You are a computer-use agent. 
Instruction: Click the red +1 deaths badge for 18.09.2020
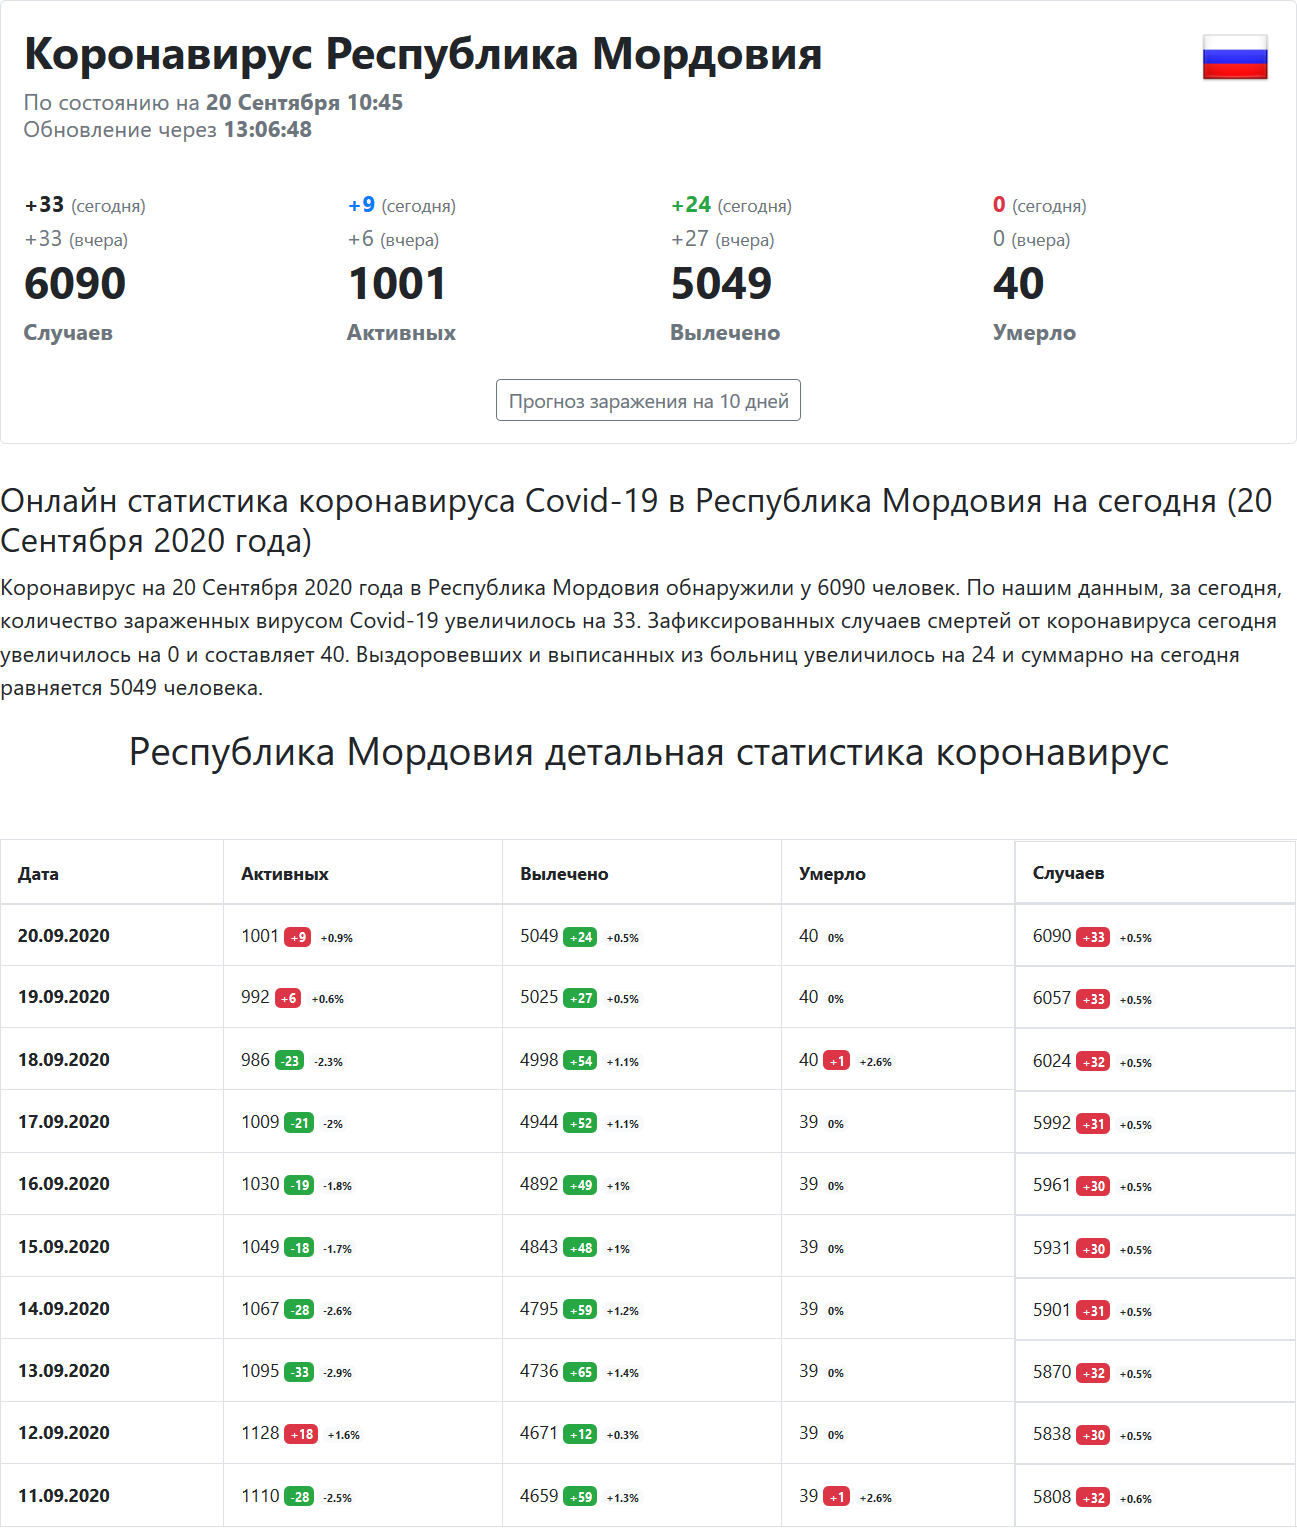[x=836, y=1061]
